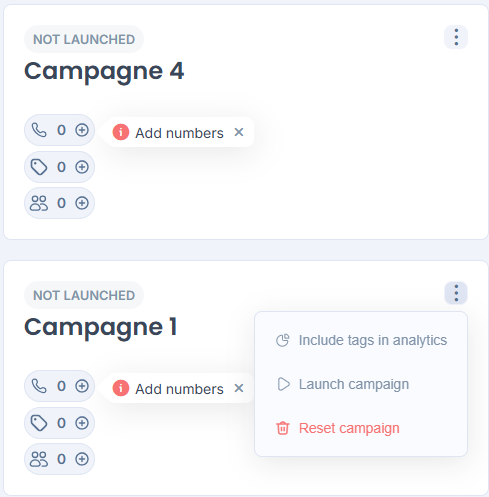
Task: Select Reset campaign option
Action: [361, 428]
